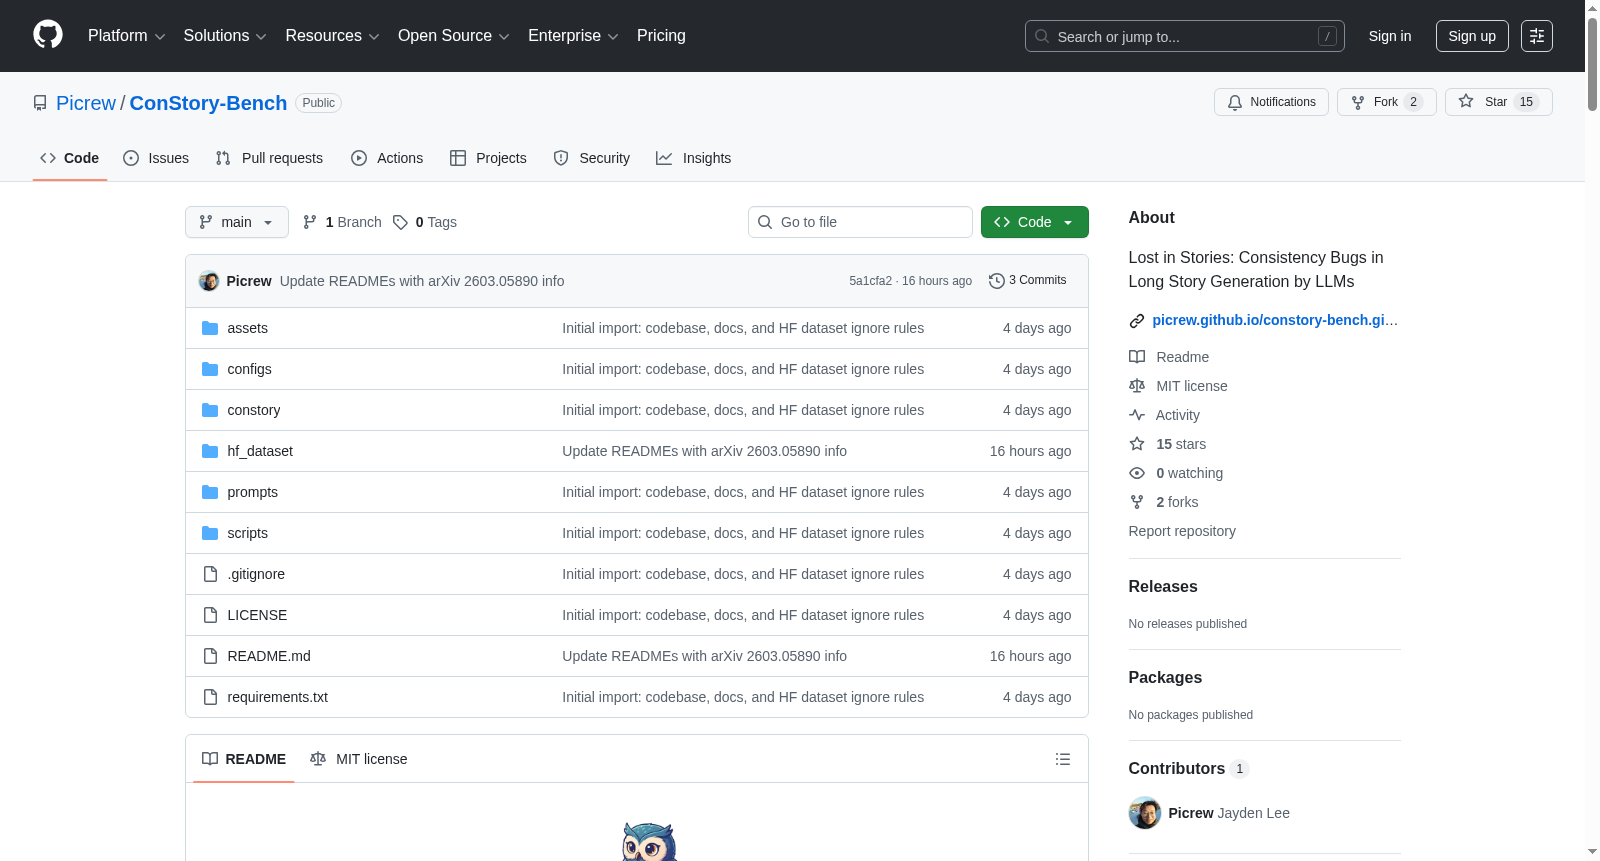This screenshot has width=1600, height=861.
Task: Click the tag icon next to 0 Tags
Action: click(400, 222)
